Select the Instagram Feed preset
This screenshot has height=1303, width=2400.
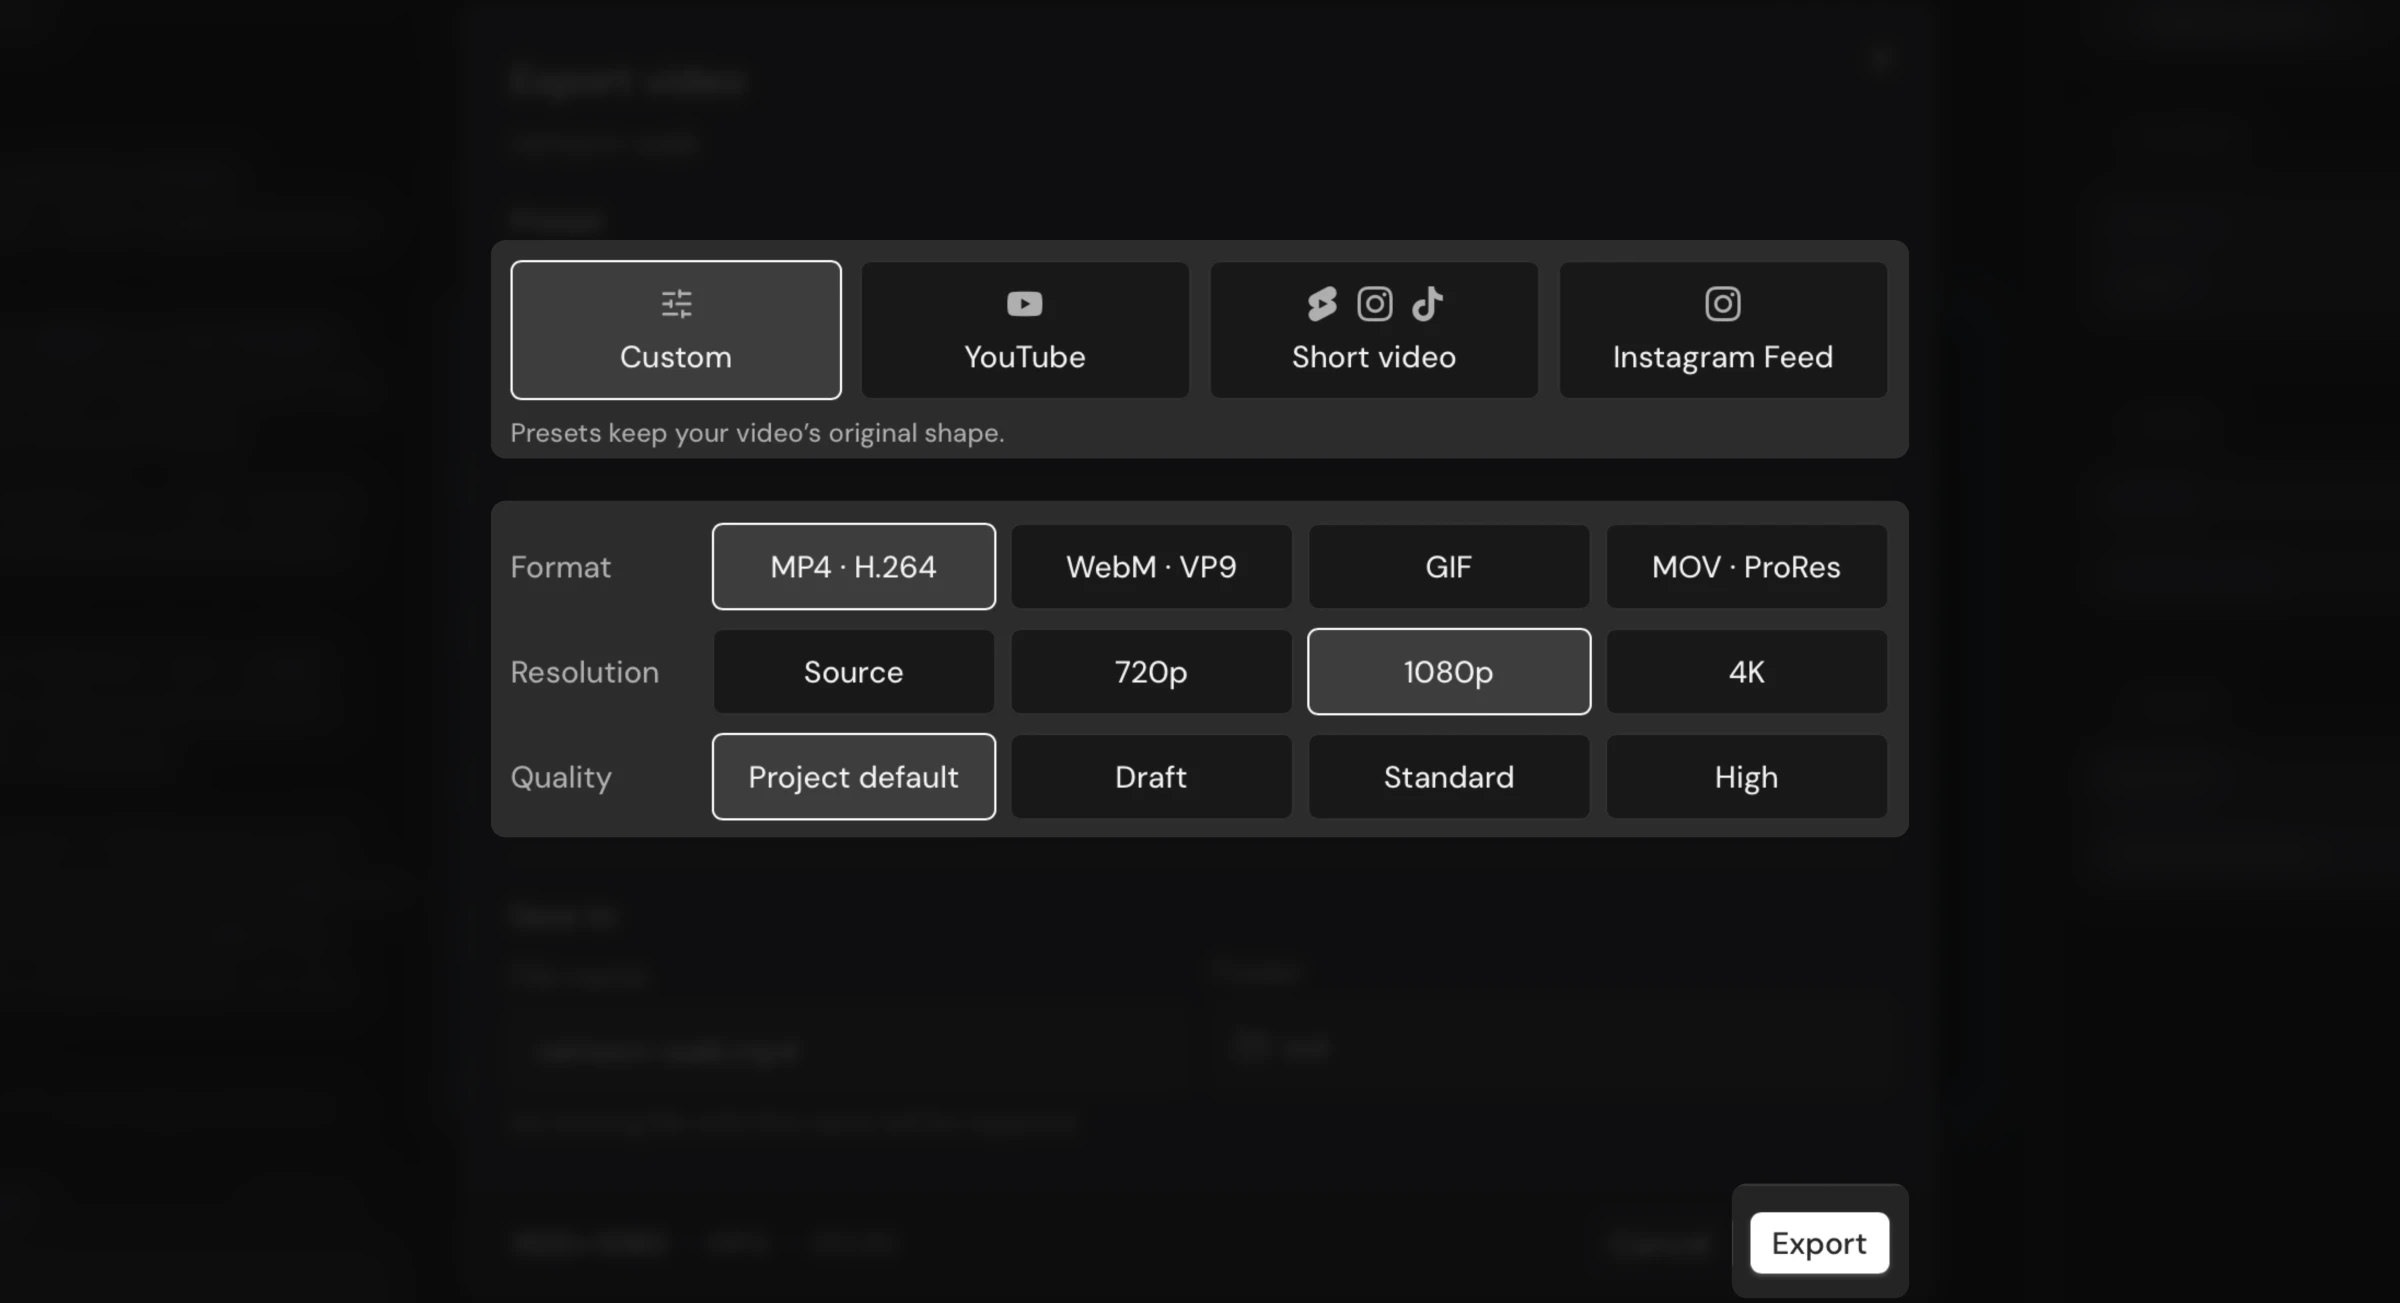point(1723,330)
